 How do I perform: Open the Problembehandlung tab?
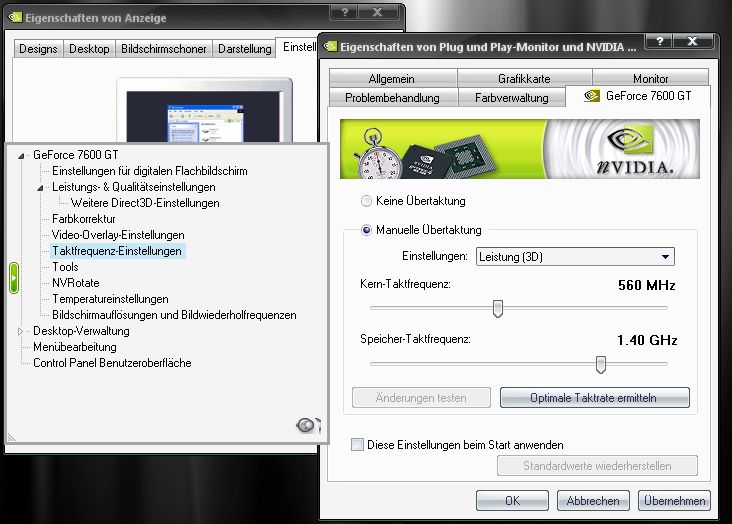click(x=392, y=98)
